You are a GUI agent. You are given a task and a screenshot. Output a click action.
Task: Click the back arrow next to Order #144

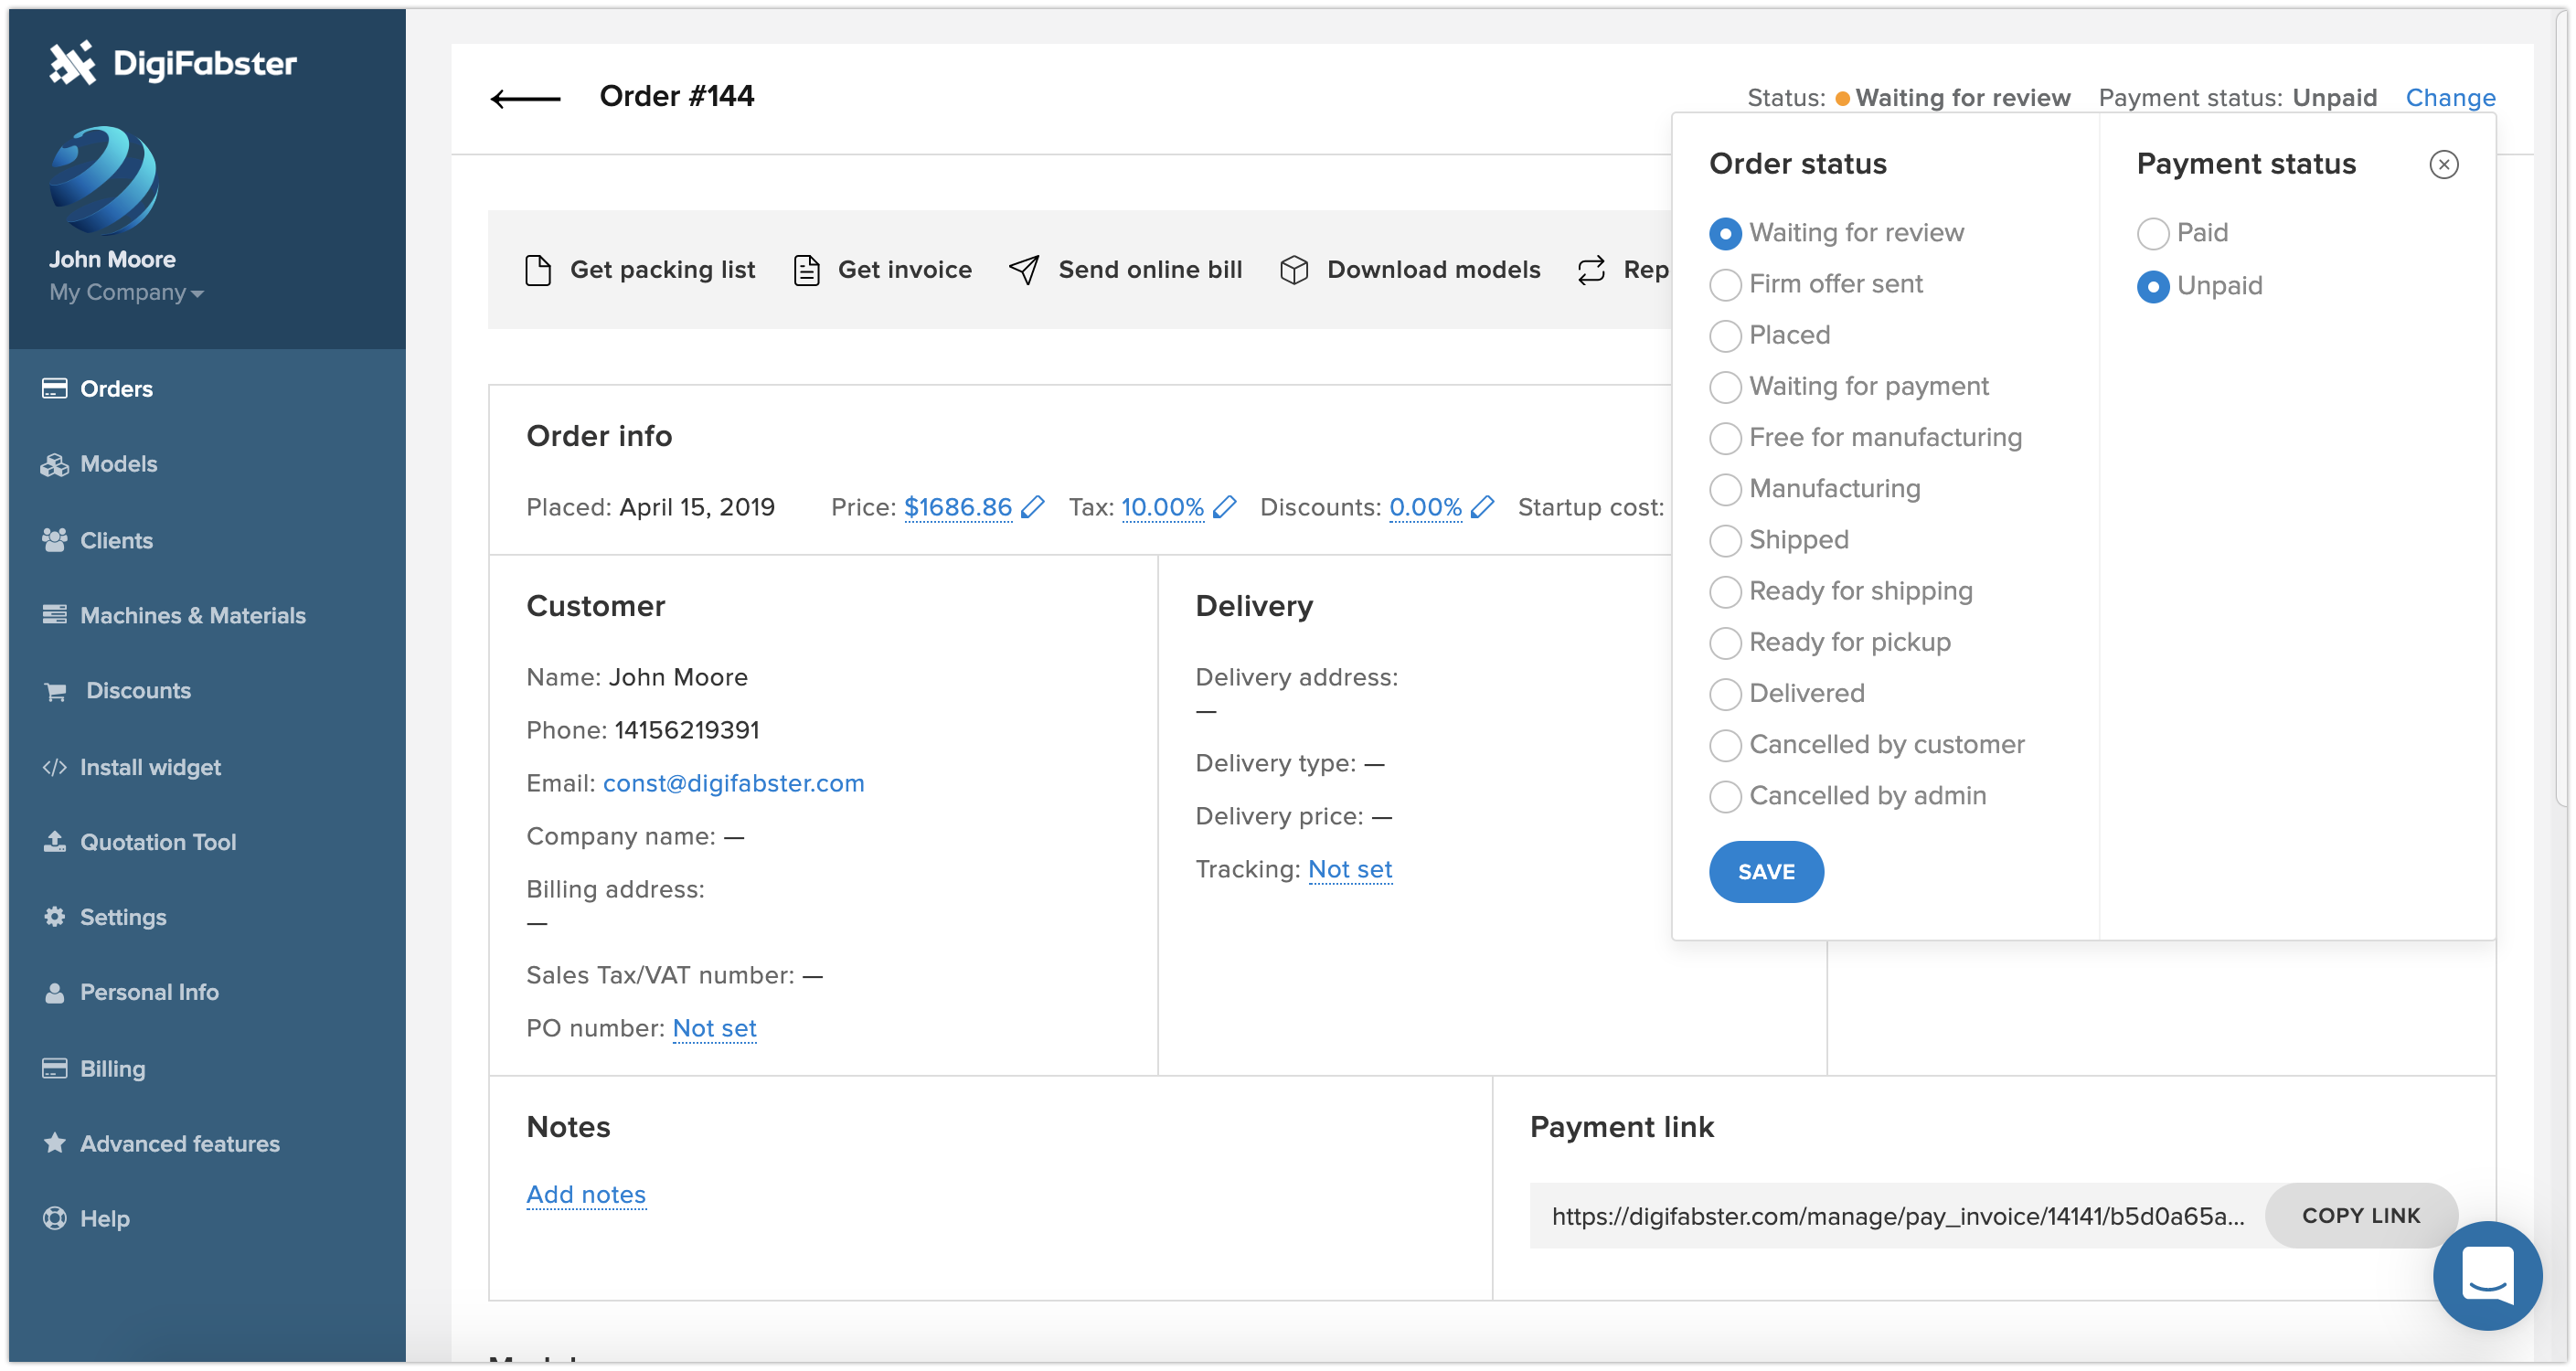click(525, 98)
